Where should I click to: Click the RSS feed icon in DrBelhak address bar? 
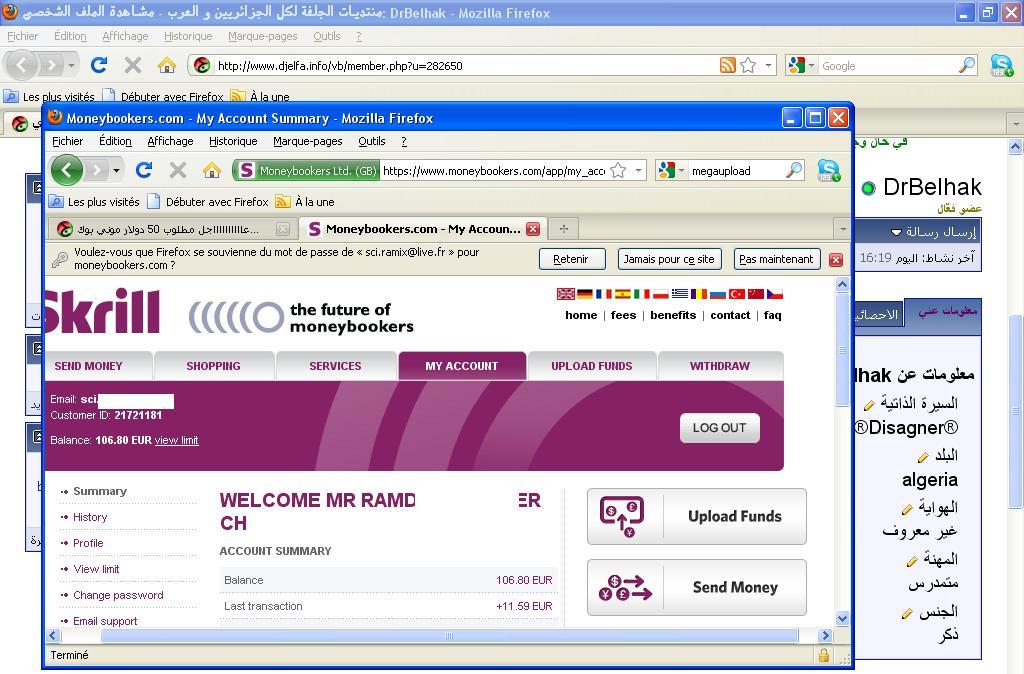[x=728, y=65]
